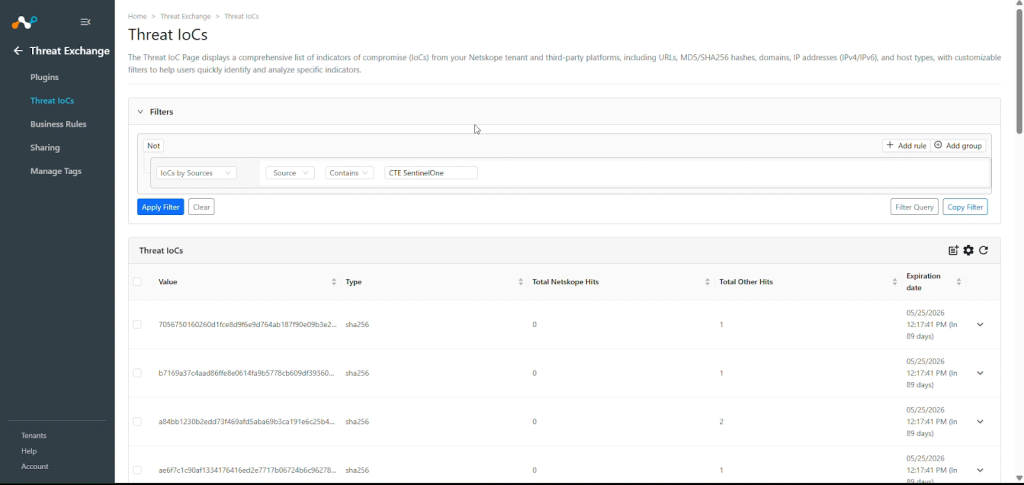Screen dimensions: 1024x485
Task: Sort by Total Other Hits arrows
Action: (895, 282)
